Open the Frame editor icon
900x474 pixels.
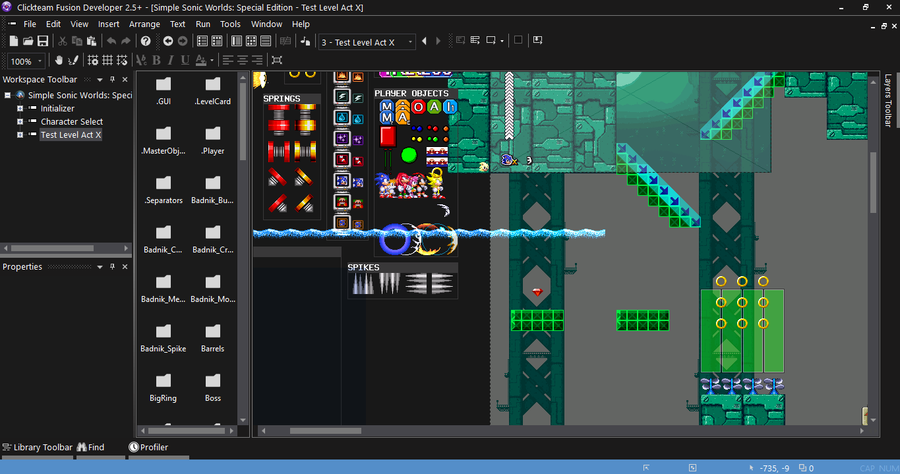coord(217,41)
